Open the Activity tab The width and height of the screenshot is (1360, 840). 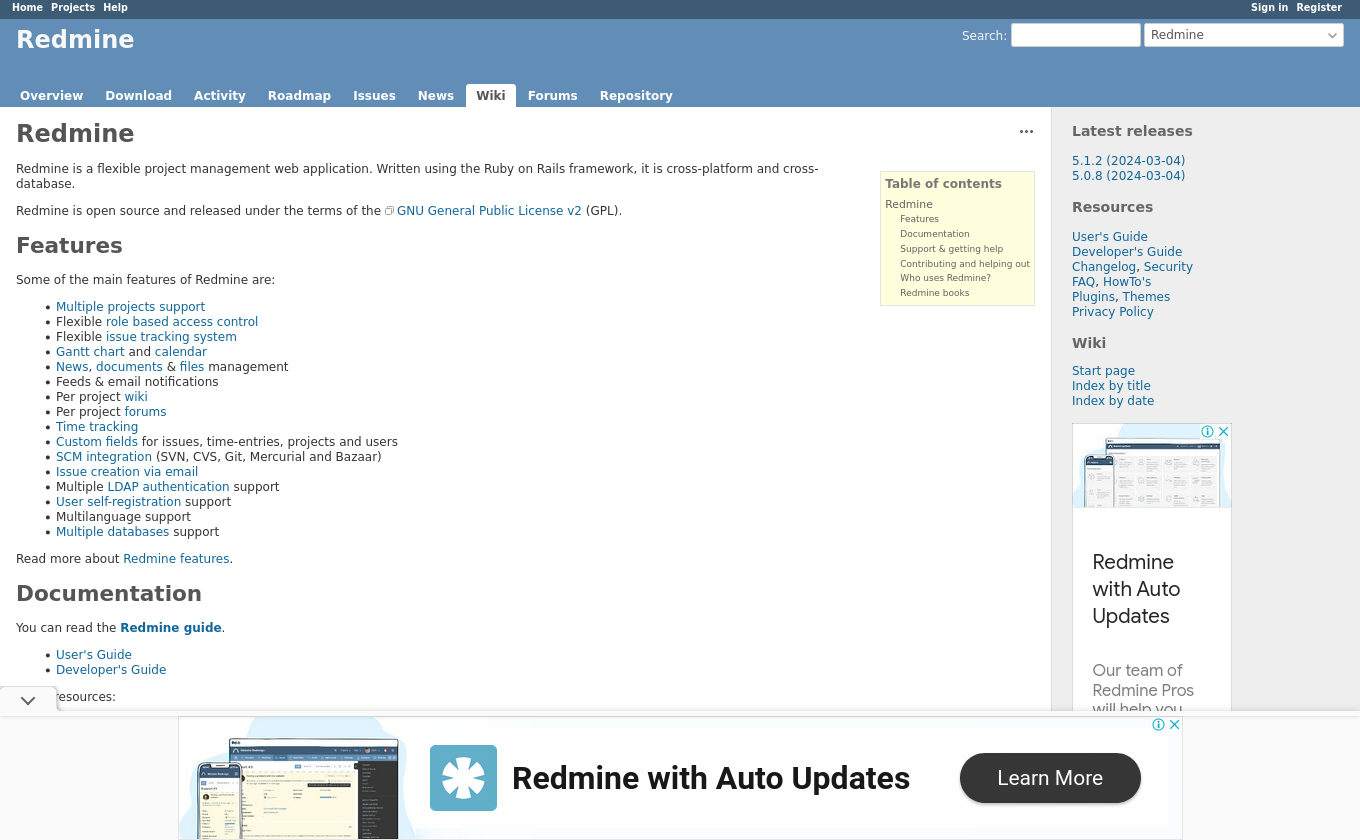[x=220, y=96]
